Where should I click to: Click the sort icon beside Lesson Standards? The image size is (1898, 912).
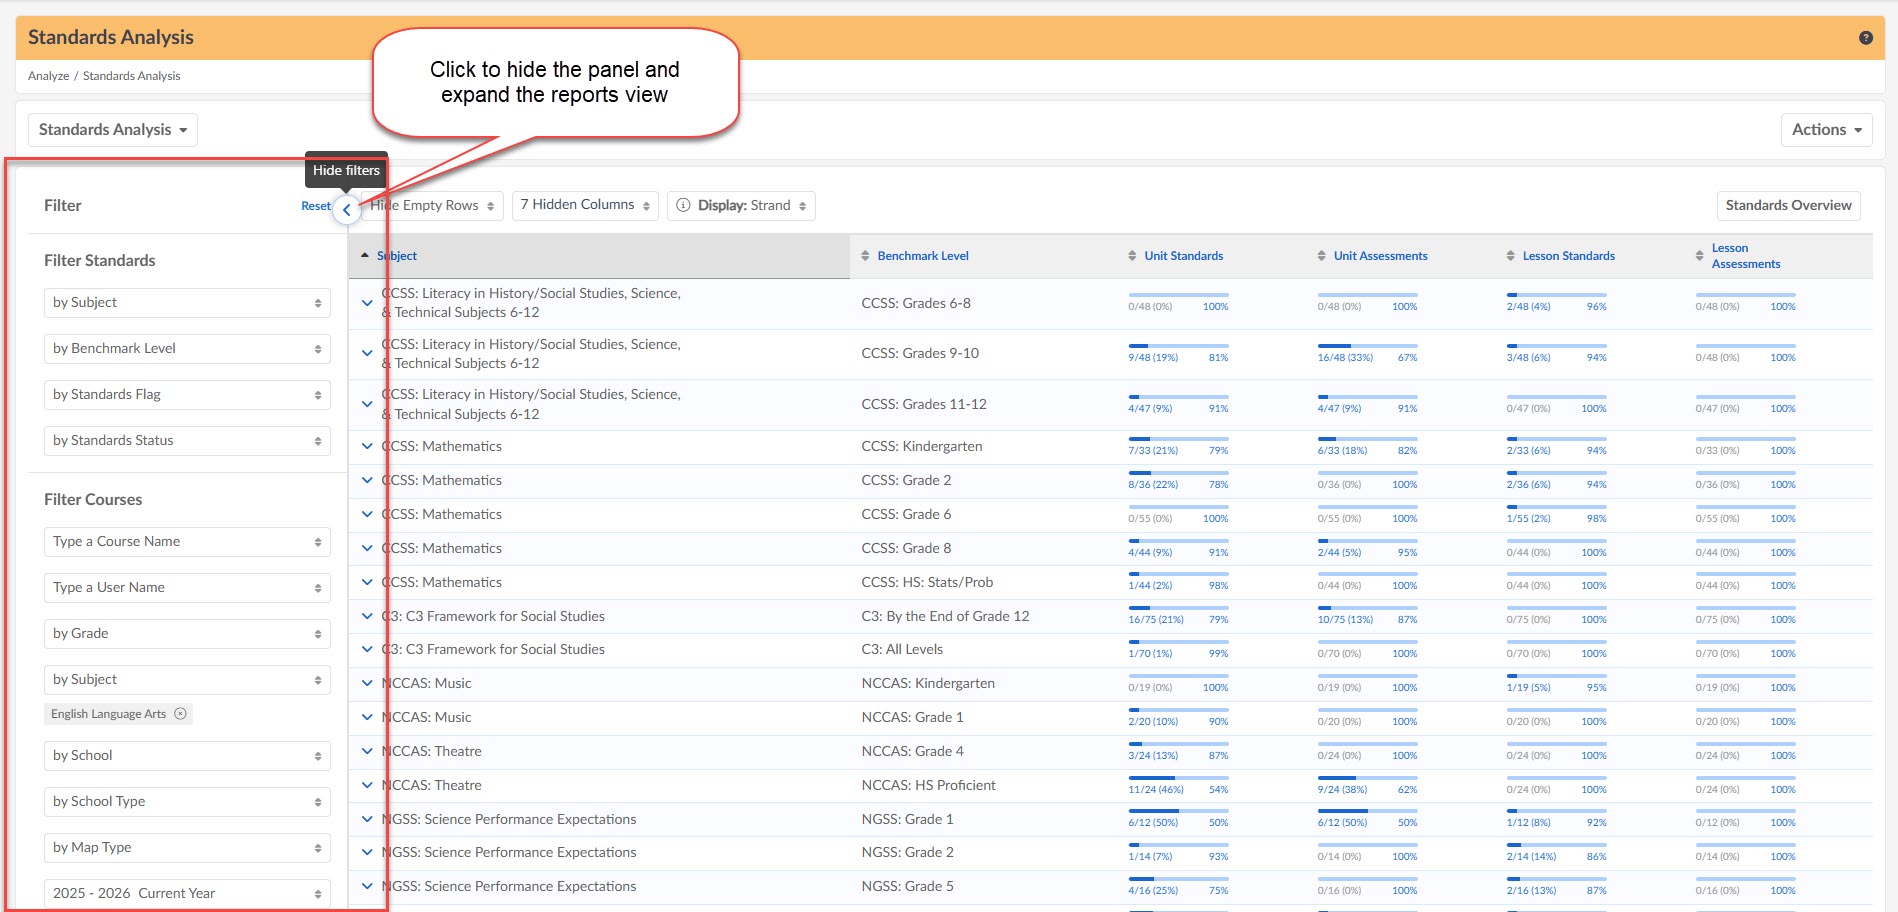[1510, 256]
